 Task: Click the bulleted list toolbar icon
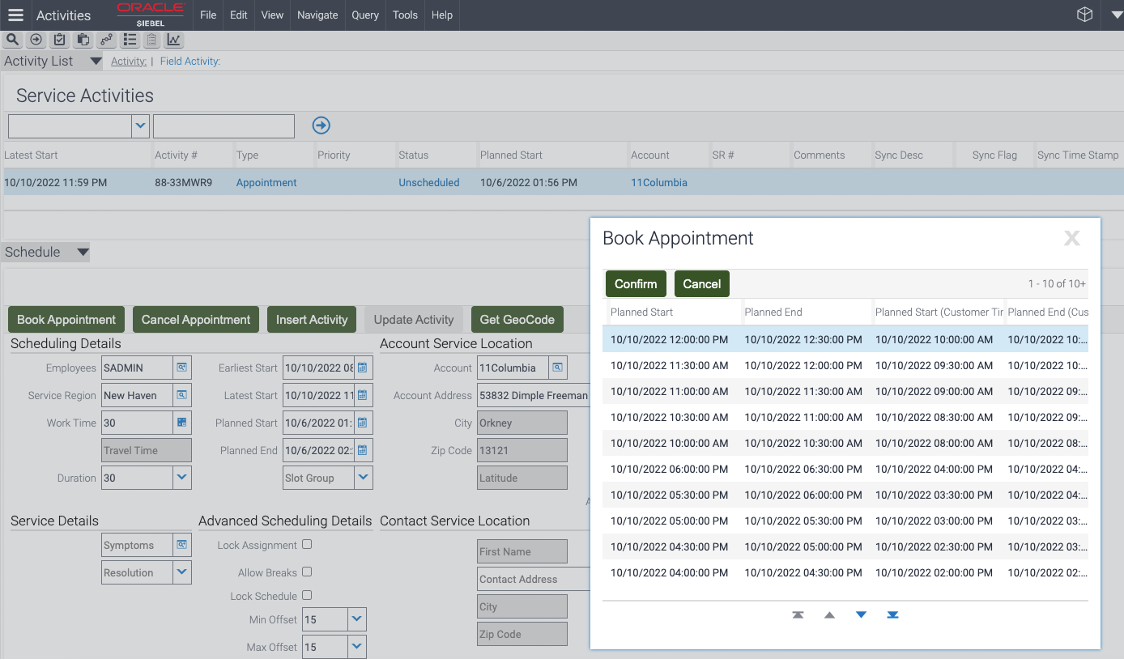tap(130, 40)
